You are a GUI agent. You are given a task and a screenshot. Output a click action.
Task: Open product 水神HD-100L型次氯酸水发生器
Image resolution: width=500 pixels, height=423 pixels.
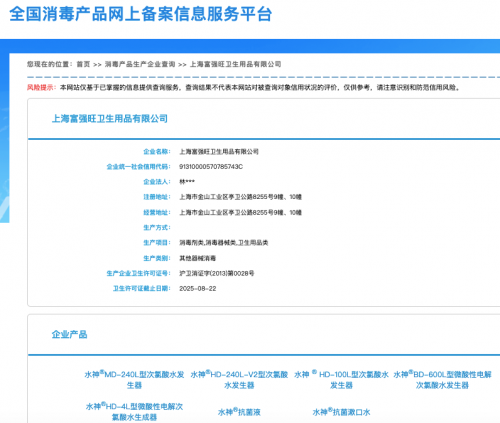click(341, 380)
